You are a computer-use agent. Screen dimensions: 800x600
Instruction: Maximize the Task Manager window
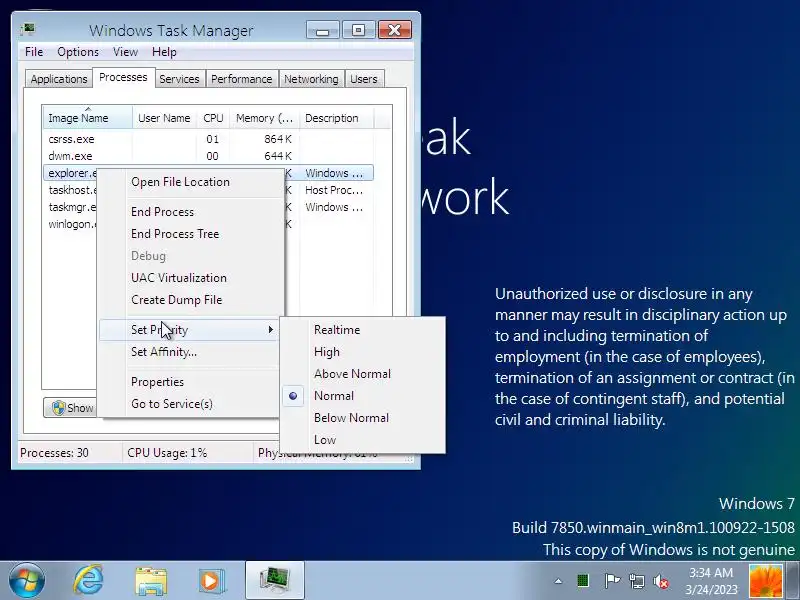(x=358, y=30)
